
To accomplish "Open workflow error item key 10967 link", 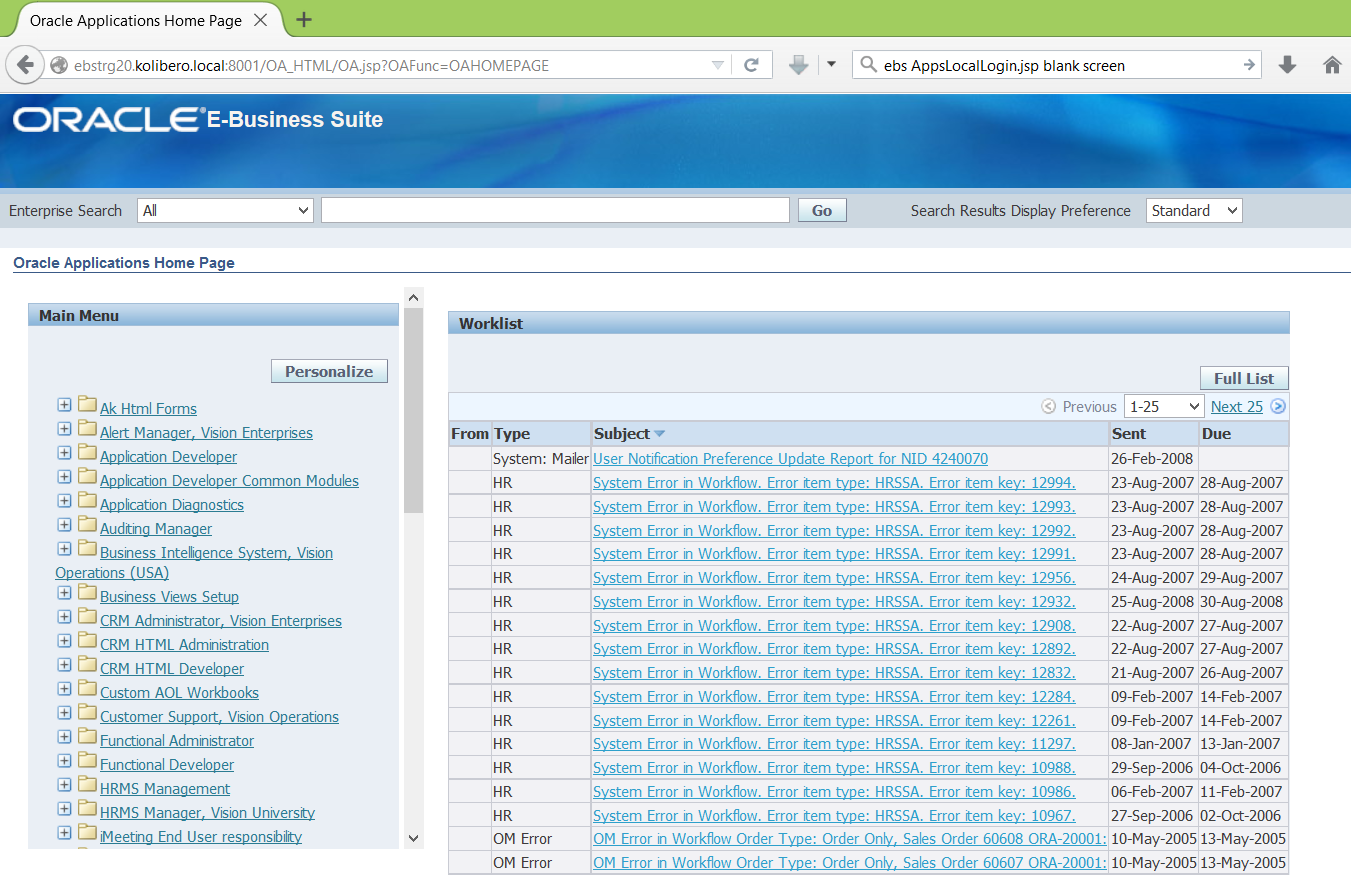I will click(834, 816).
